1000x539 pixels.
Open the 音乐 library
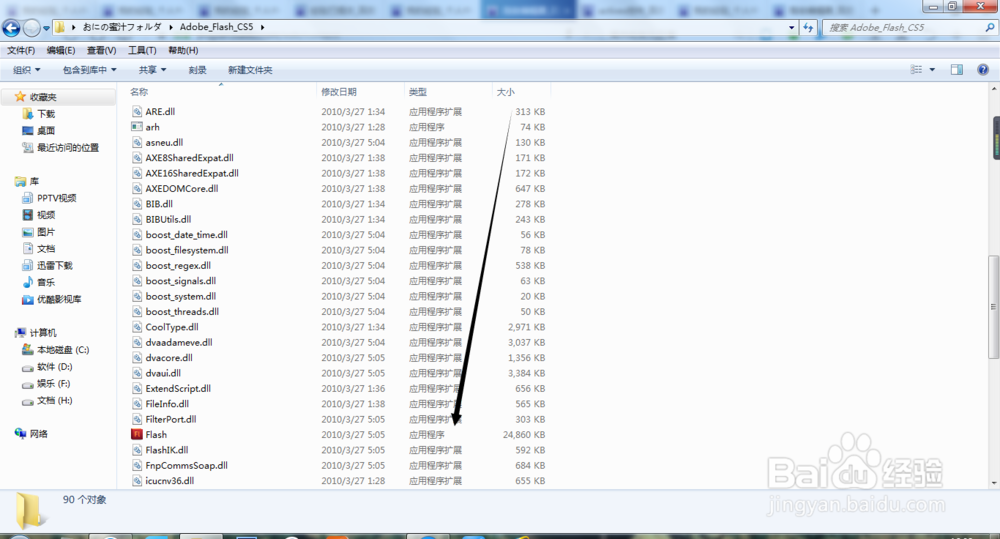pos(46,282)
